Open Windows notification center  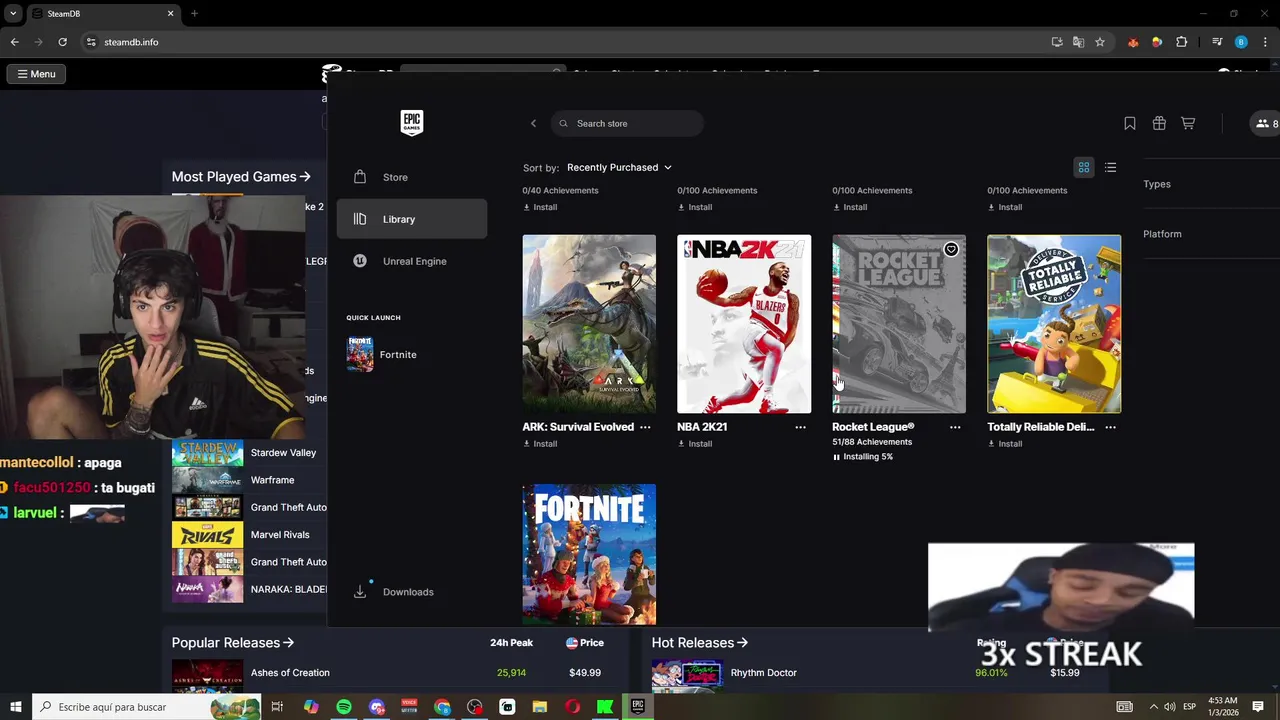coord(1258,707)
